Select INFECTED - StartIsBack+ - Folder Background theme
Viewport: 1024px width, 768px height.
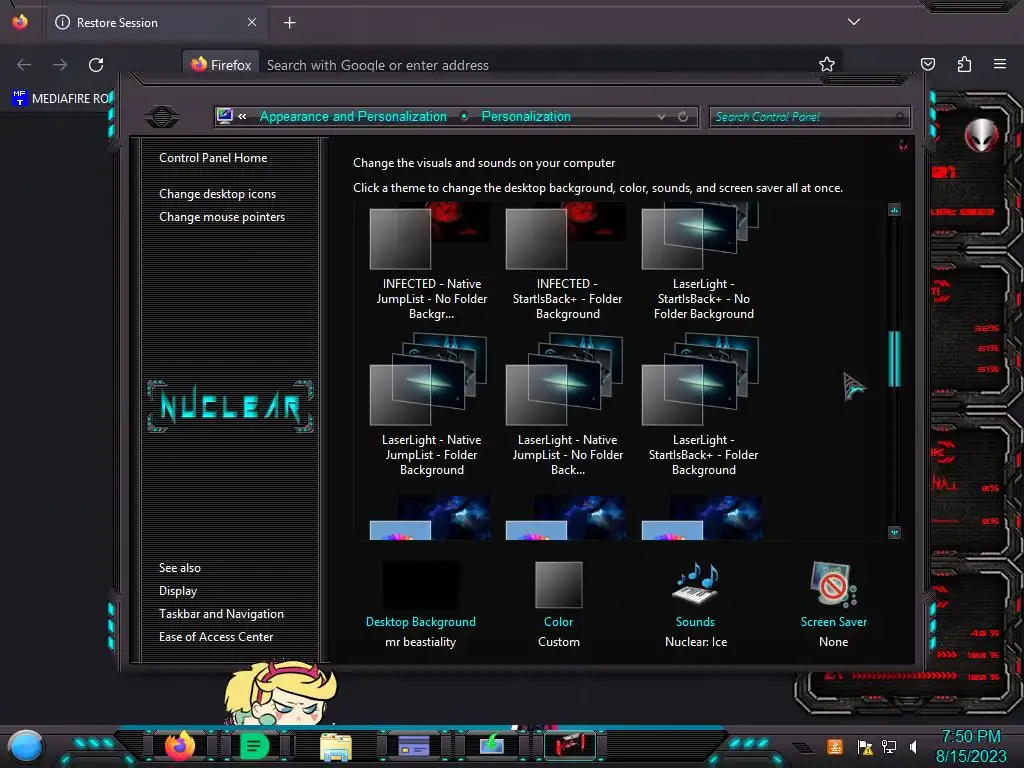567,261
